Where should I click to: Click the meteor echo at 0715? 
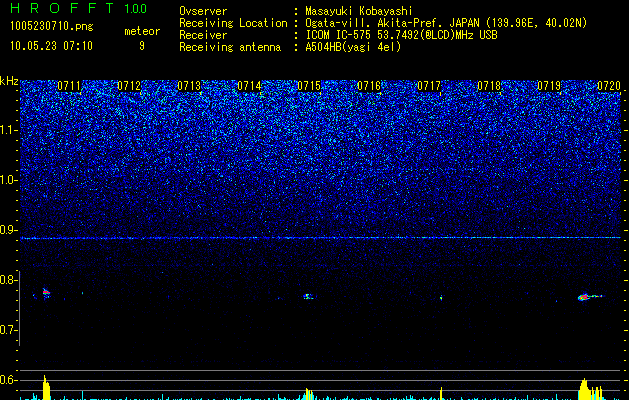coord(308,296)
